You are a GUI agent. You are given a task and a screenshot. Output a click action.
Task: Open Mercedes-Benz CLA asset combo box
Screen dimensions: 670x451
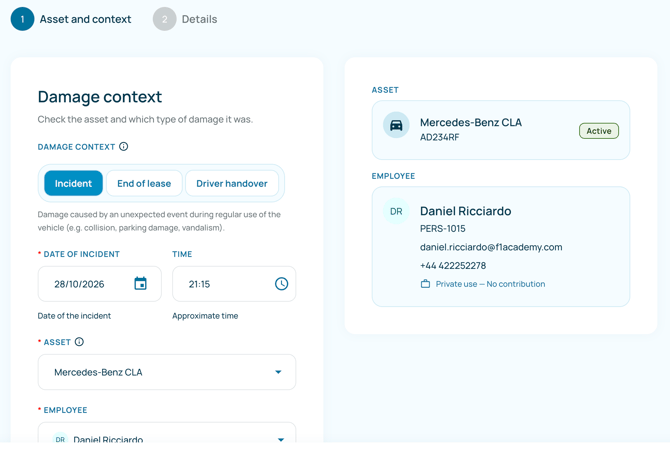[167, 372]
